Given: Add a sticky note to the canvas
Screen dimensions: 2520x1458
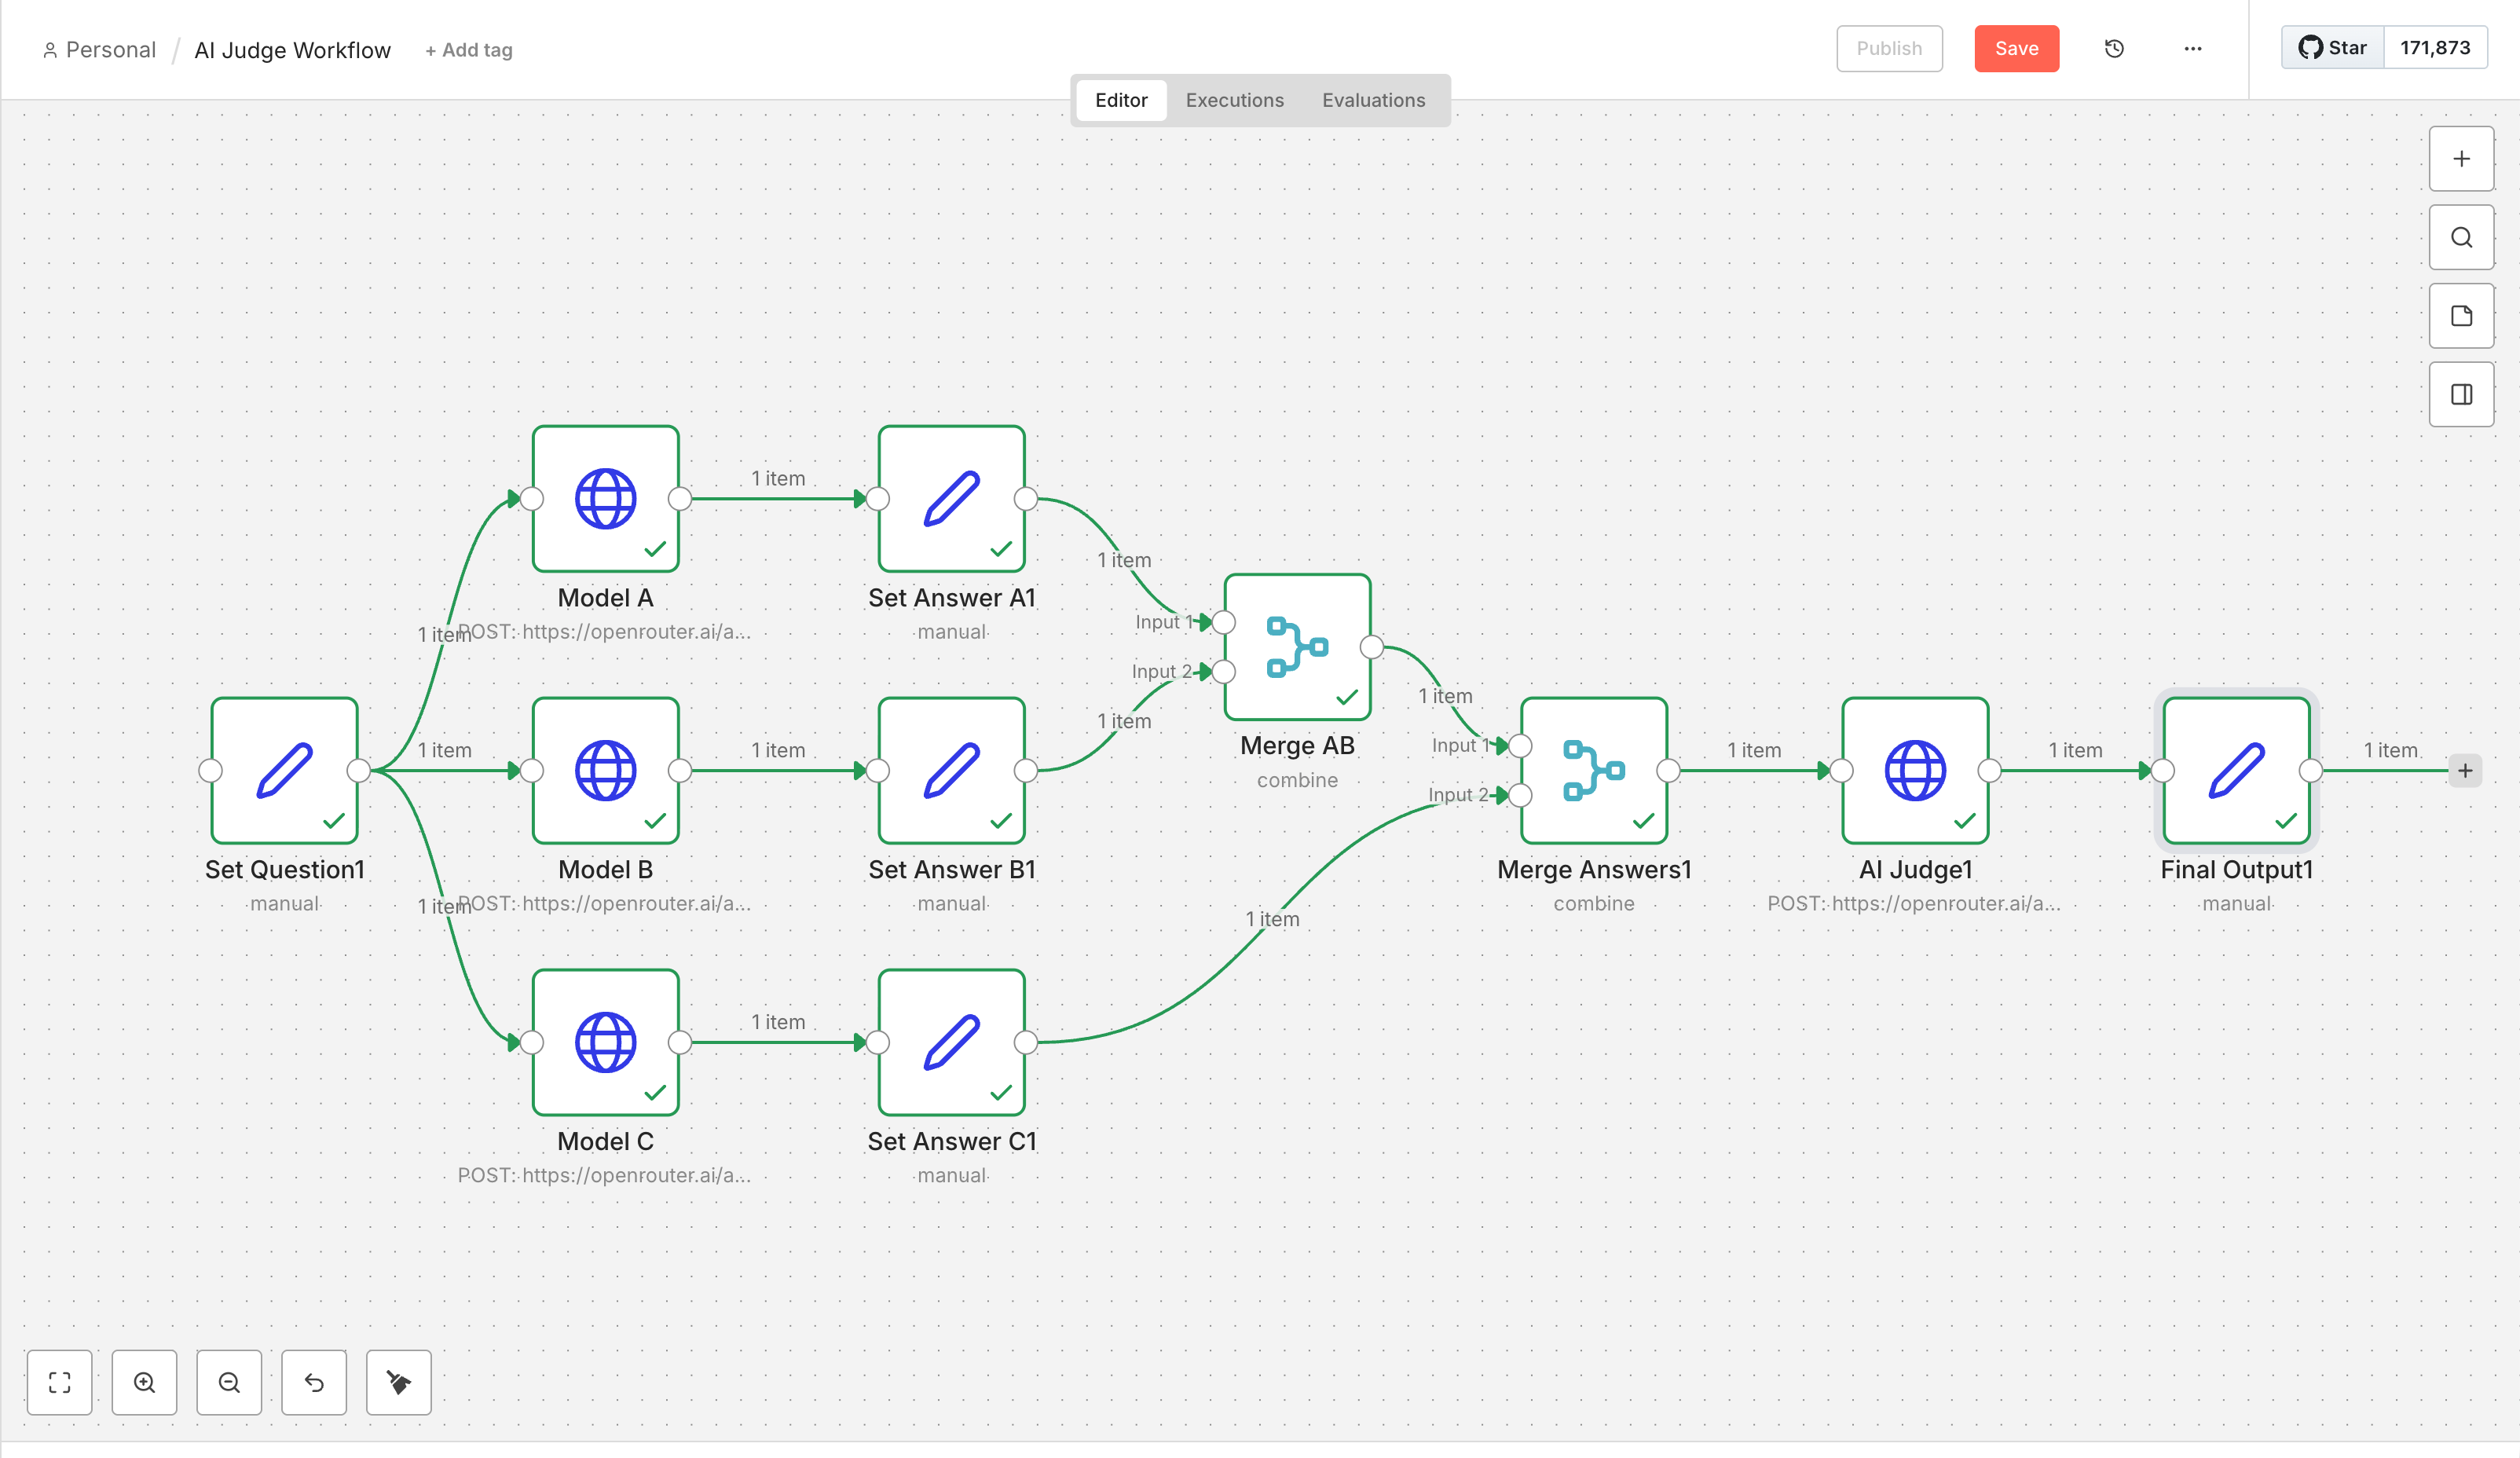Looking at the screenshot, I should (2461, 316).
